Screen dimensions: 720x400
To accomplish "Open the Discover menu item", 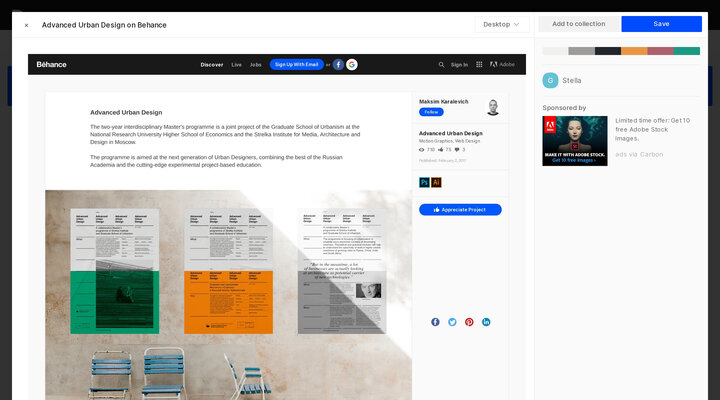I will pyautogui.click(x=212, y=65).
